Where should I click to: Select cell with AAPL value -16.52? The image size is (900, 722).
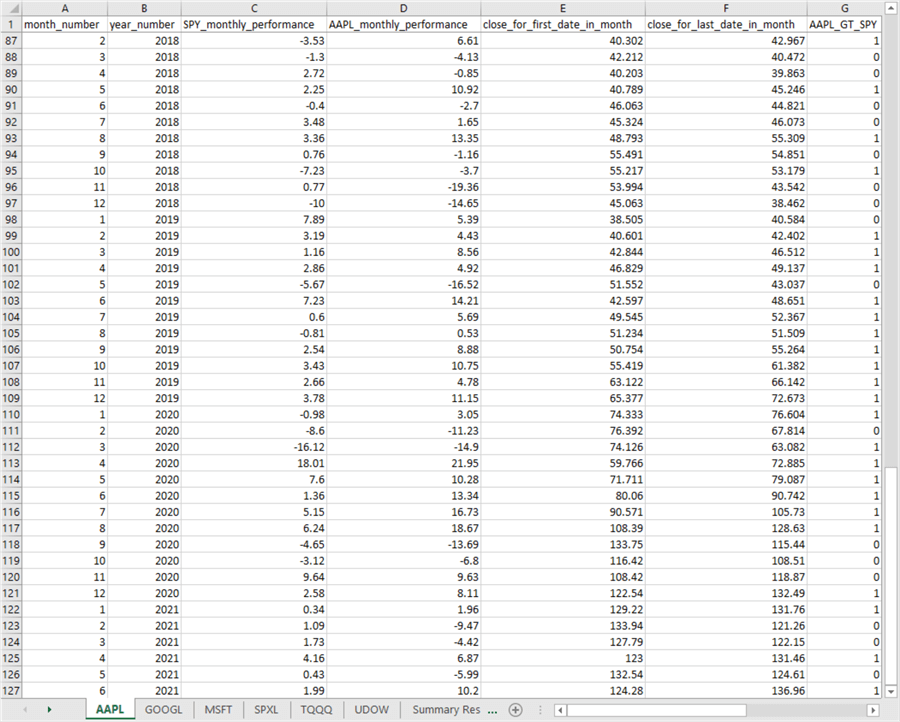click(404, 285)
